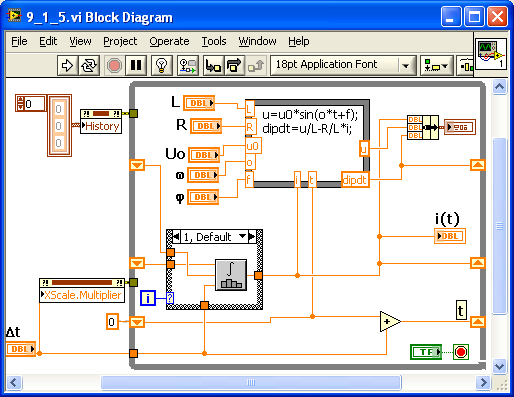Open the Tools menu
Viewport: 514px width, 397px height.
coord(214,41)
